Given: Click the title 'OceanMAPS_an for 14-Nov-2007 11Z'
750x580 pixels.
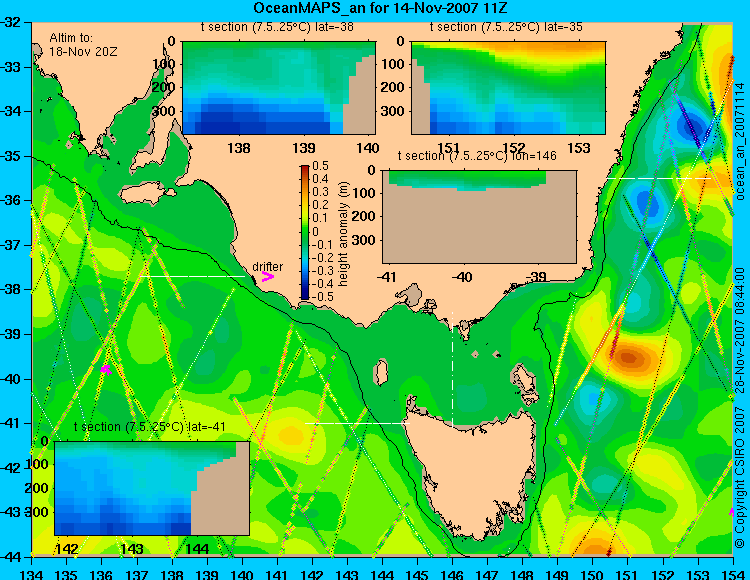Looking at the screenshot, I should (380, 8).
